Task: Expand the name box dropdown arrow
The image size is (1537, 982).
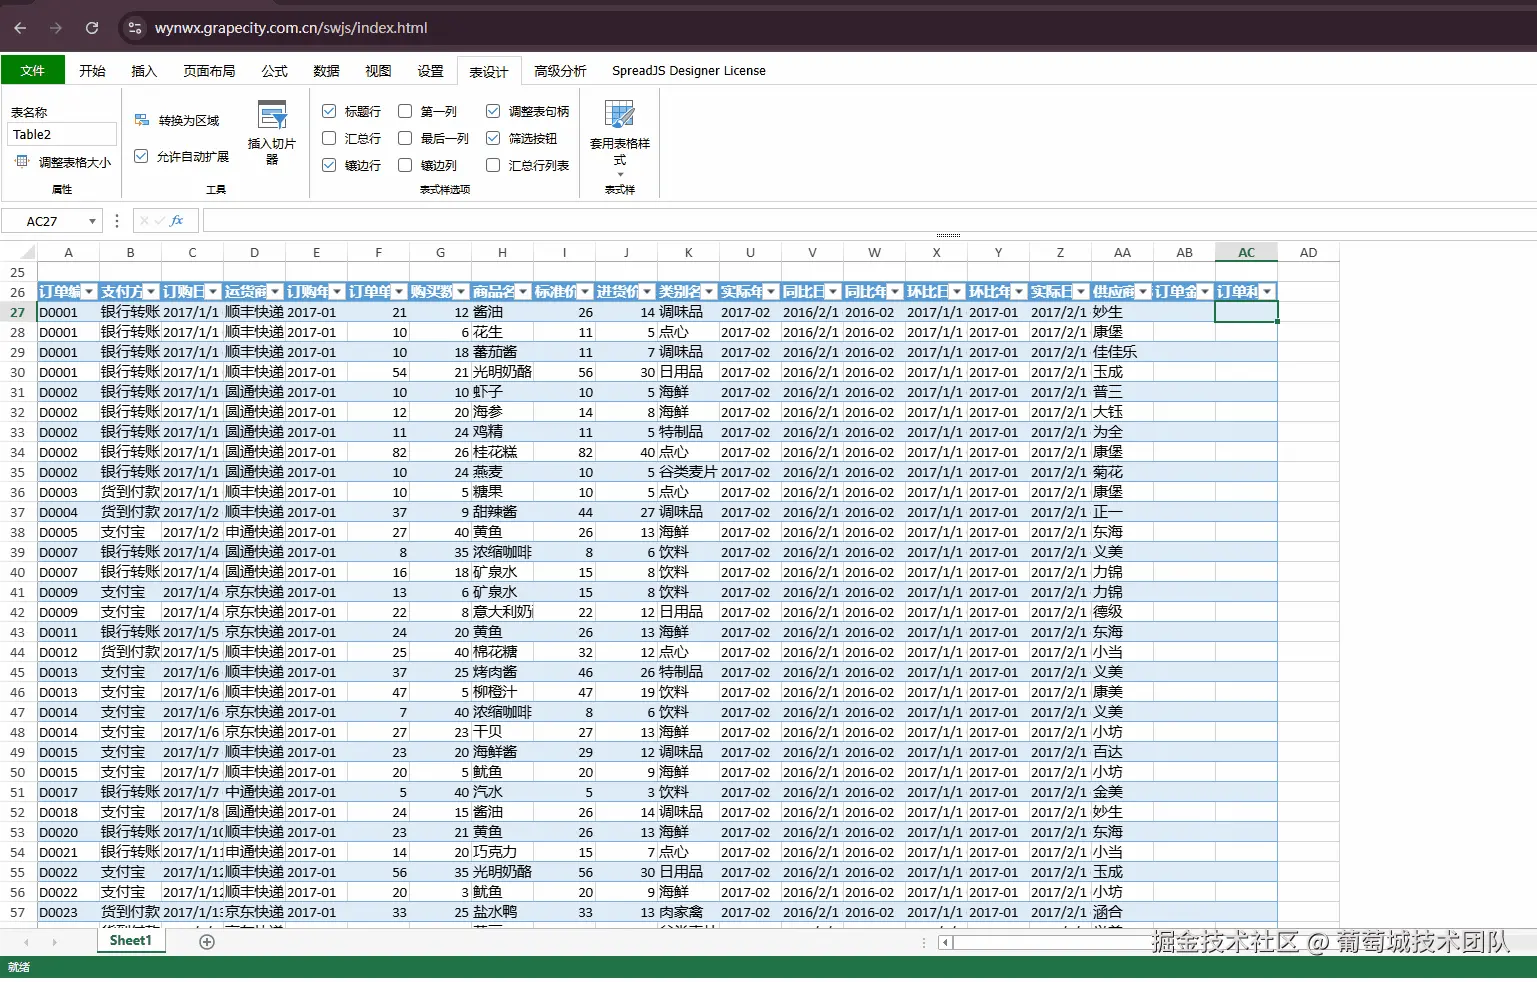Action: [92, 221]
